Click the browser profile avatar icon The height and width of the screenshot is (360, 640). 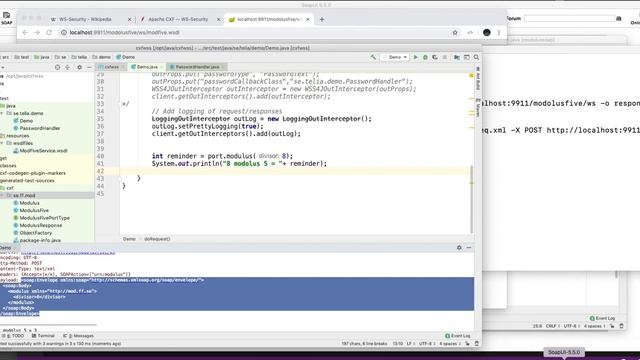(x=487, y=33)
